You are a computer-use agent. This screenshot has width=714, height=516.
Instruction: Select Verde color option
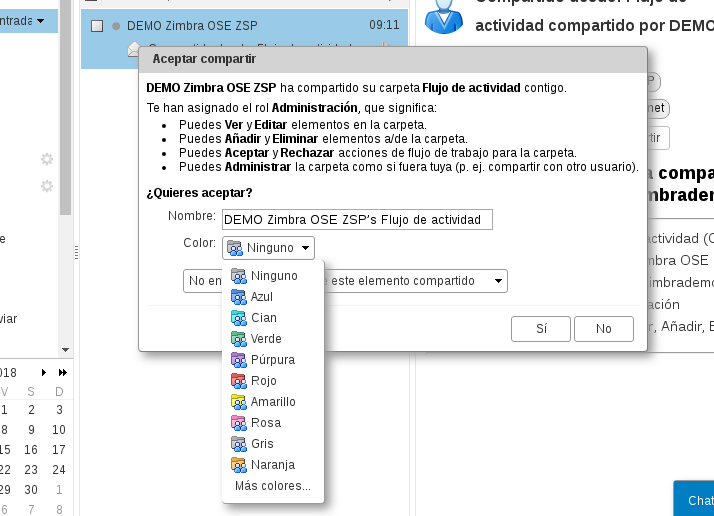point(273,338)
